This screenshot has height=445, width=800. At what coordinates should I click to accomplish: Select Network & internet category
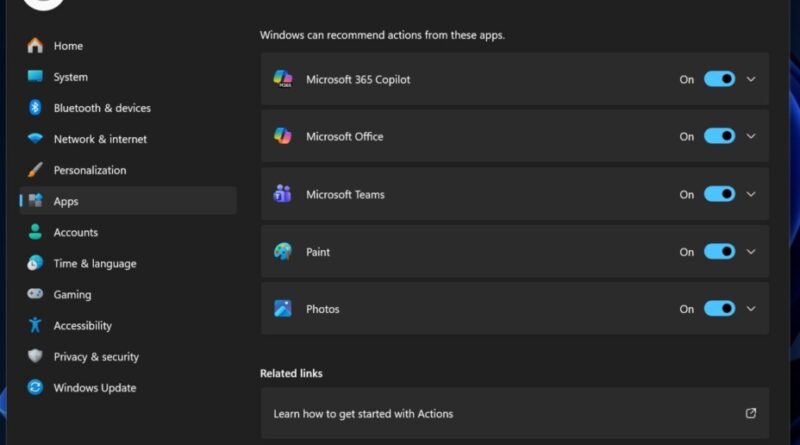click(128, 139)
